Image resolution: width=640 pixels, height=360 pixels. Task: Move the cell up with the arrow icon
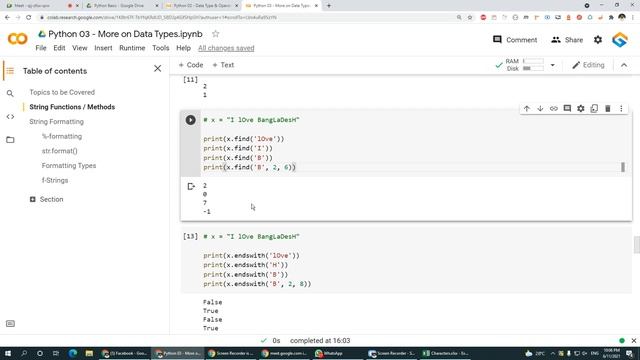[x=527, y=109]
